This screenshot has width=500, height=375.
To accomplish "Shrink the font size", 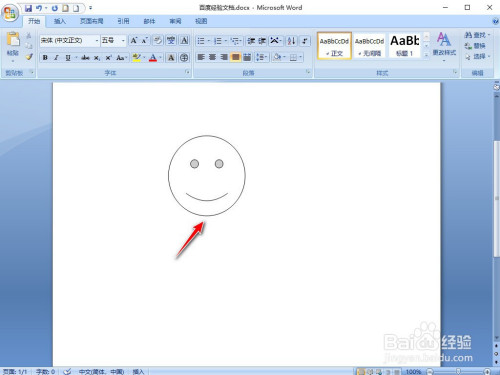I will pos(144,41).
